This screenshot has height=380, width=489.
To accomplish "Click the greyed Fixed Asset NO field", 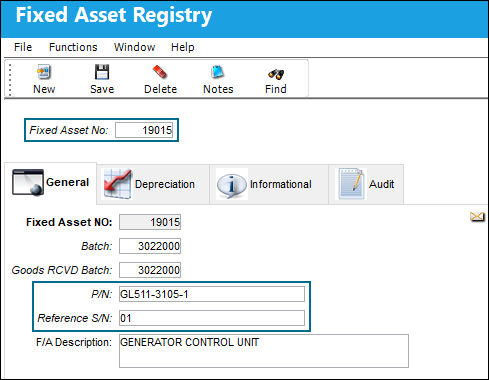I will pos(150,222).
